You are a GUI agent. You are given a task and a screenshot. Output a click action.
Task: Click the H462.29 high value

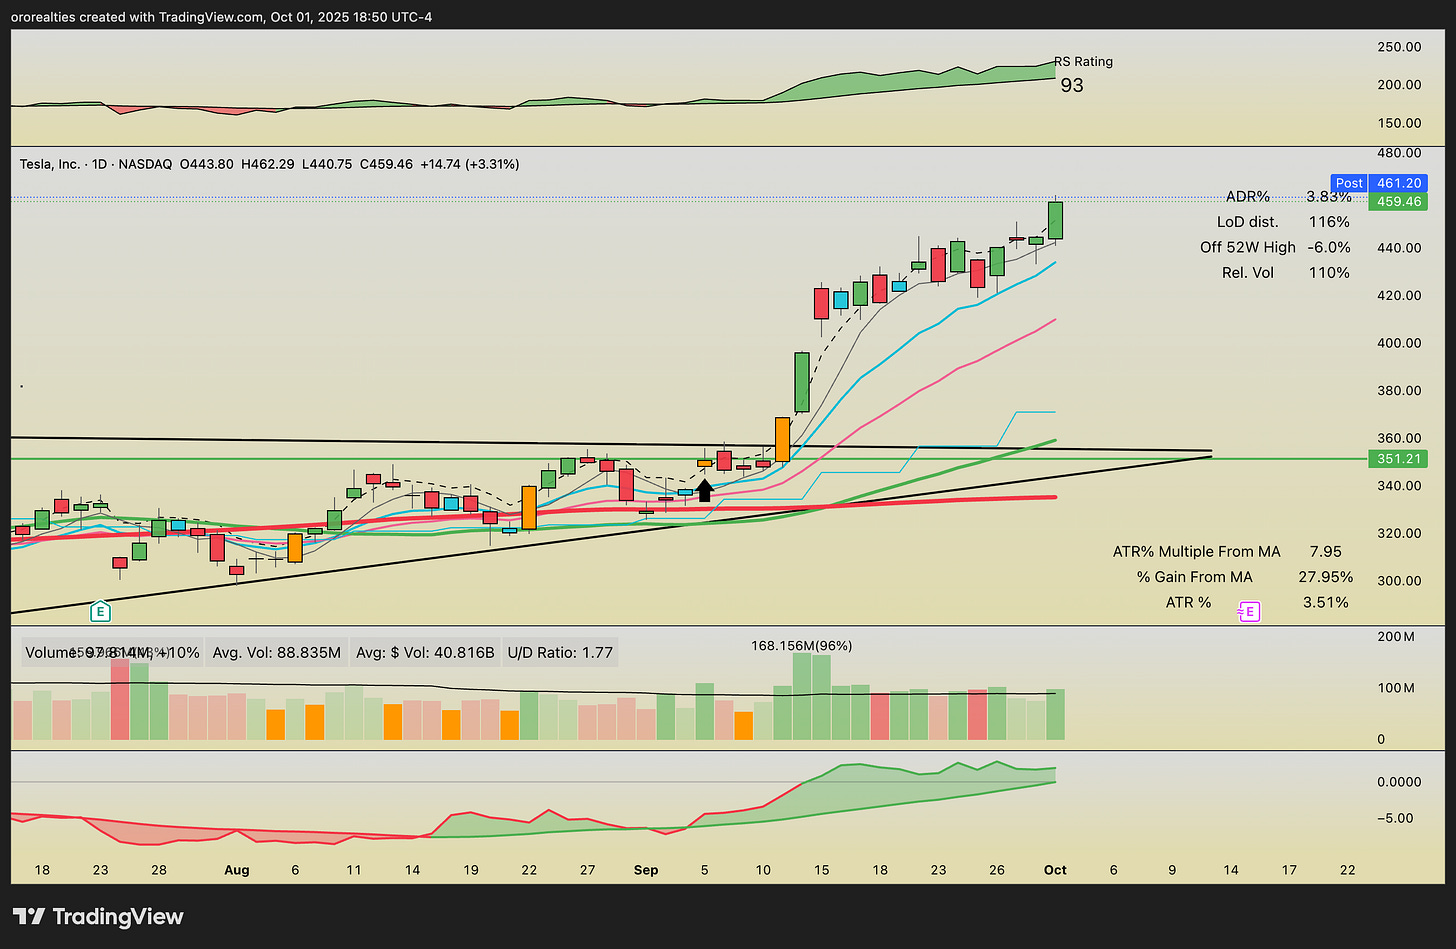click(268, 164)
